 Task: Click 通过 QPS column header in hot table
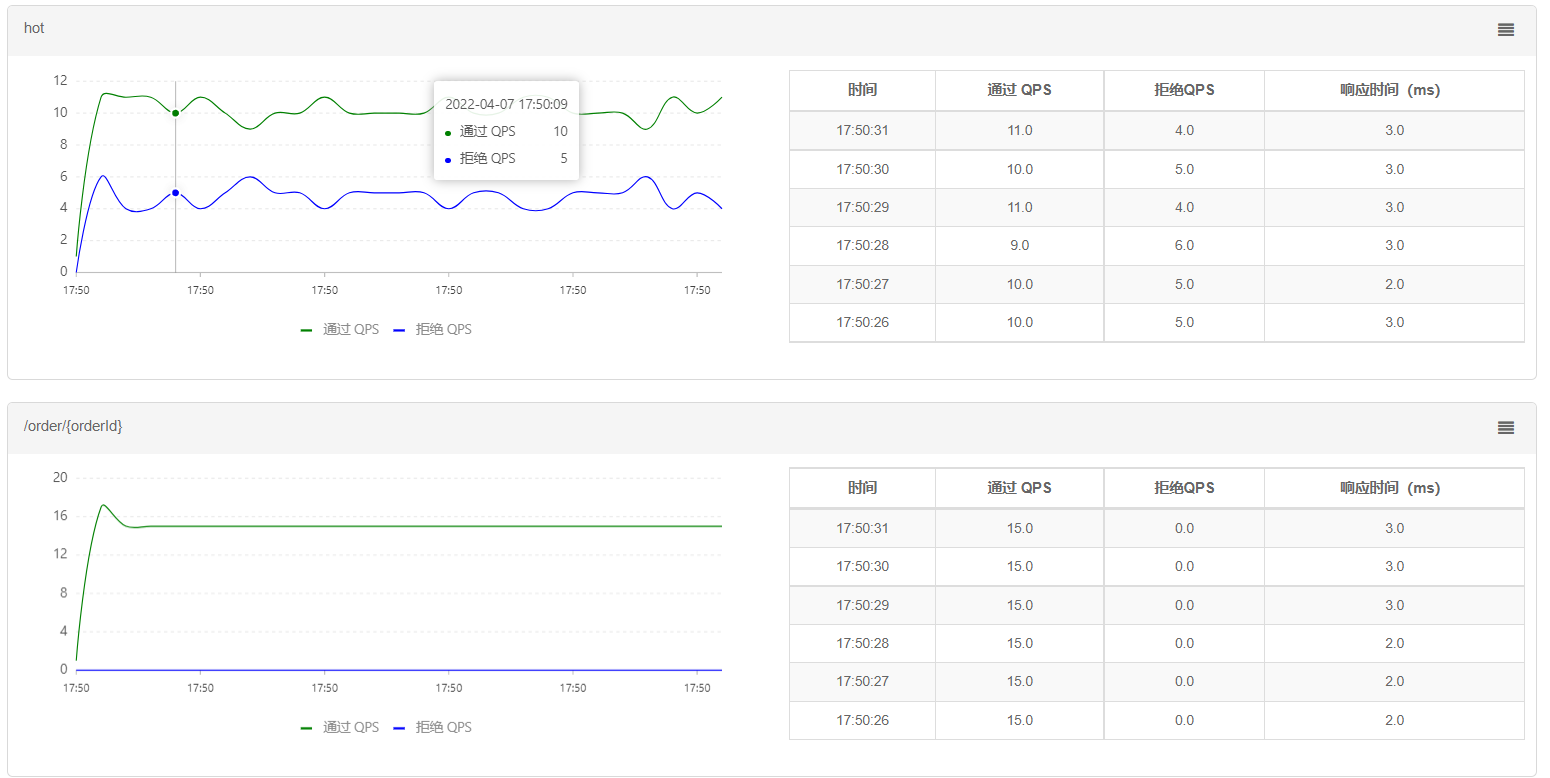1019,90
